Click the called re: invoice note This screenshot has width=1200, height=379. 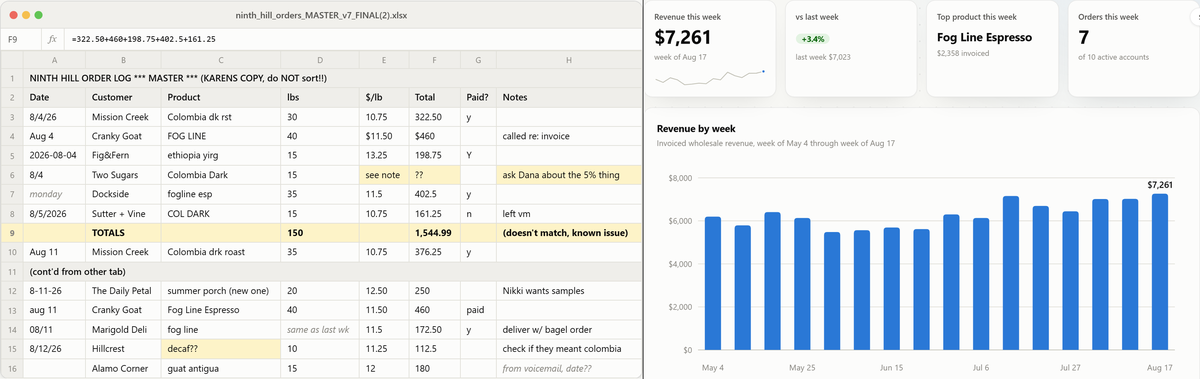click(568, 136)
